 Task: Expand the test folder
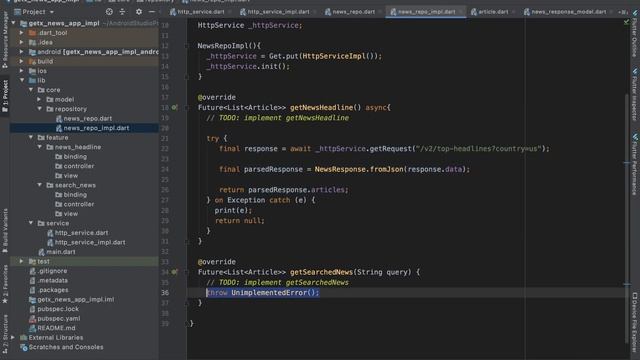(22, 261)
